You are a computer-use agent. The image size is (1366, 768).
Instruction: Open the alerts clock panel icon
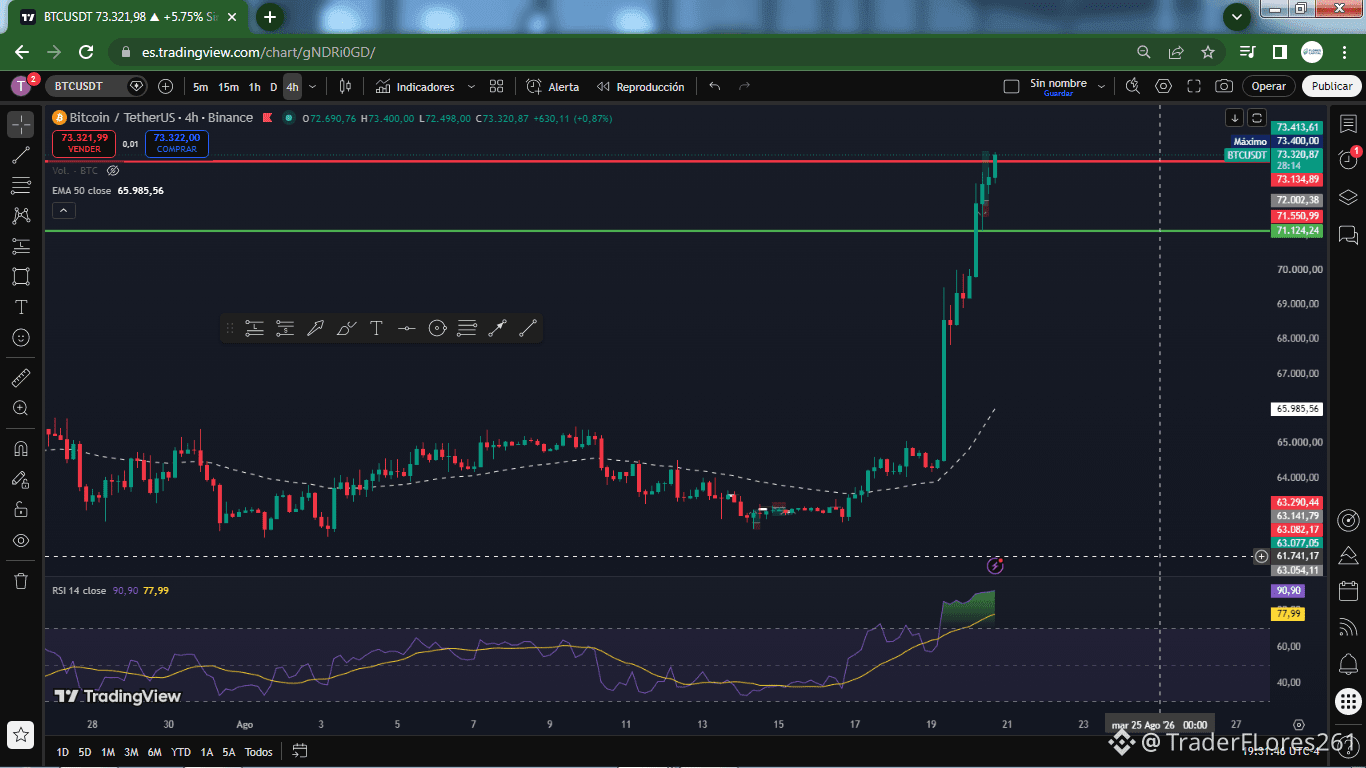point(1348,160)
